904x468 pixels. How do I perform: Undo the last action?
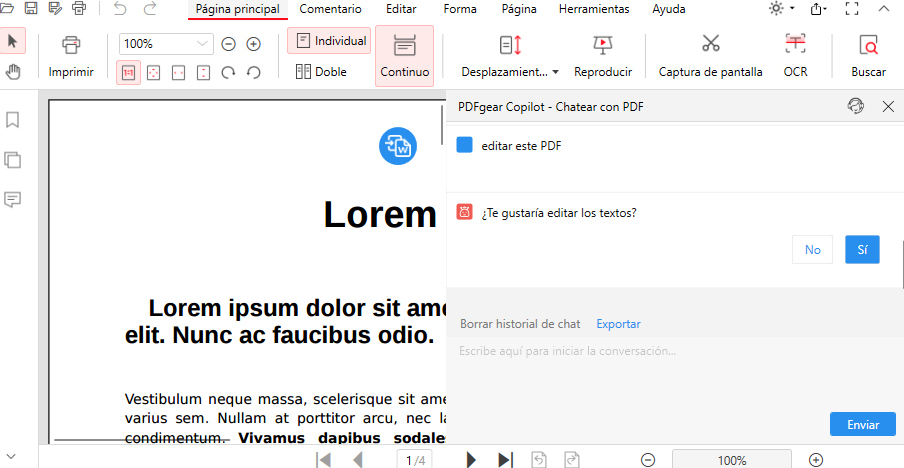[120, 9]
